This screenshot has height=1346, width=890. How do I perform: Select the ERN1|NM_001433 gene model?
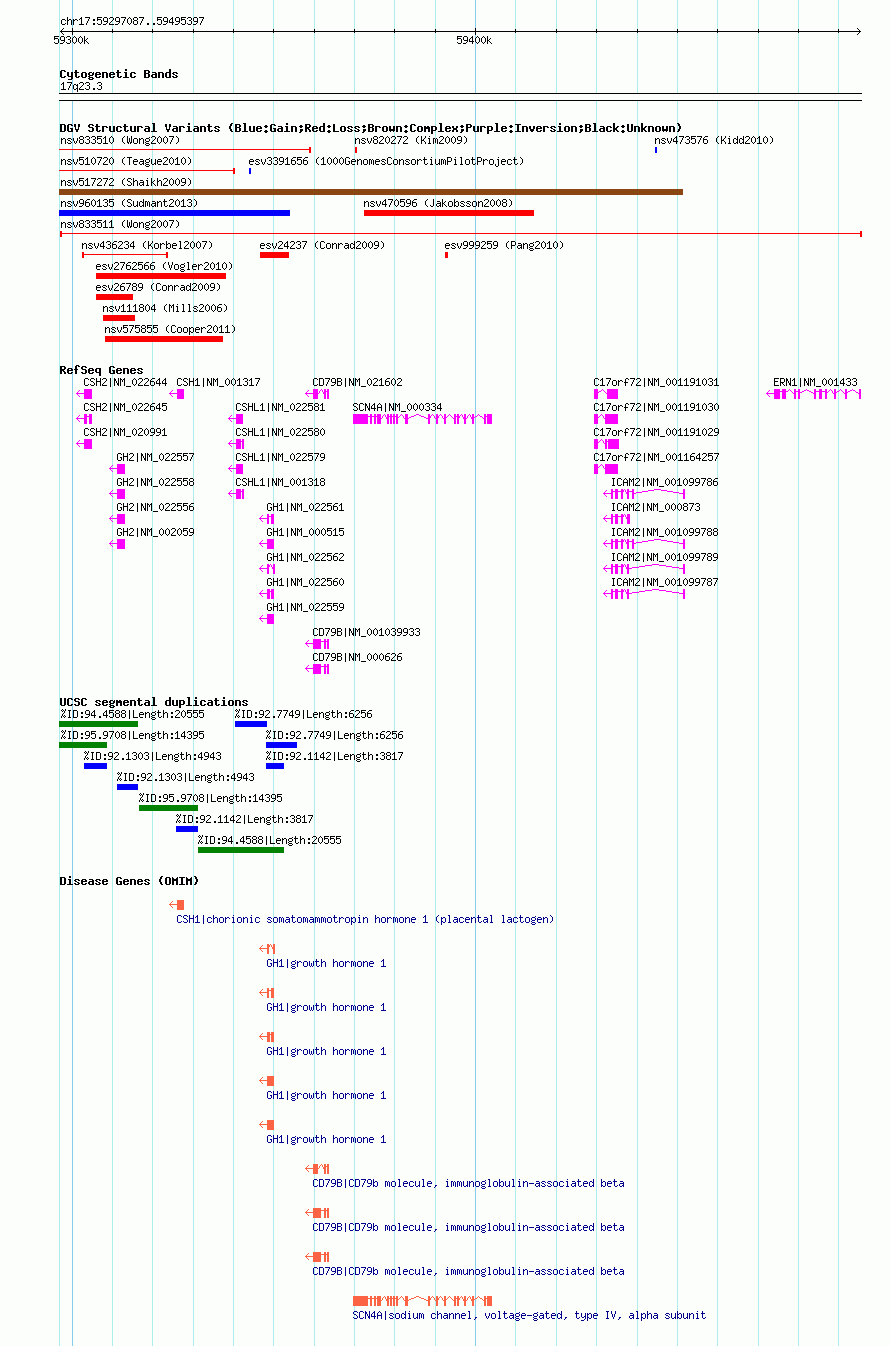pos(814,394)
